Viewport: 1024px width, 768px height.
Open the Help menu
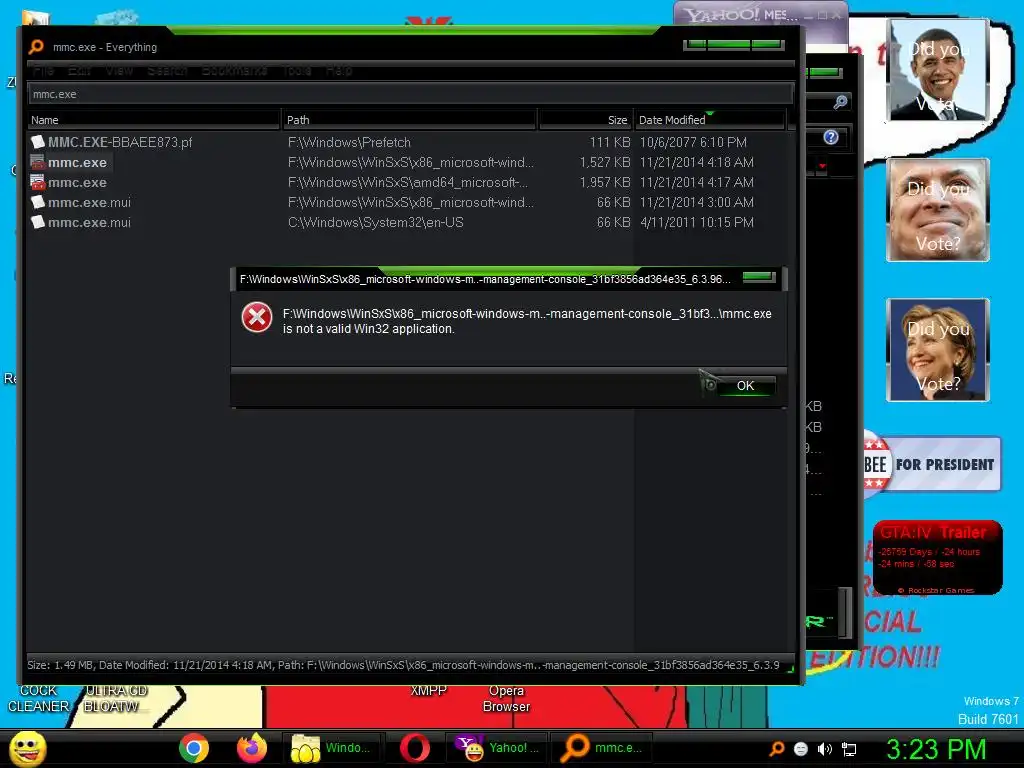tap(339, 71)
